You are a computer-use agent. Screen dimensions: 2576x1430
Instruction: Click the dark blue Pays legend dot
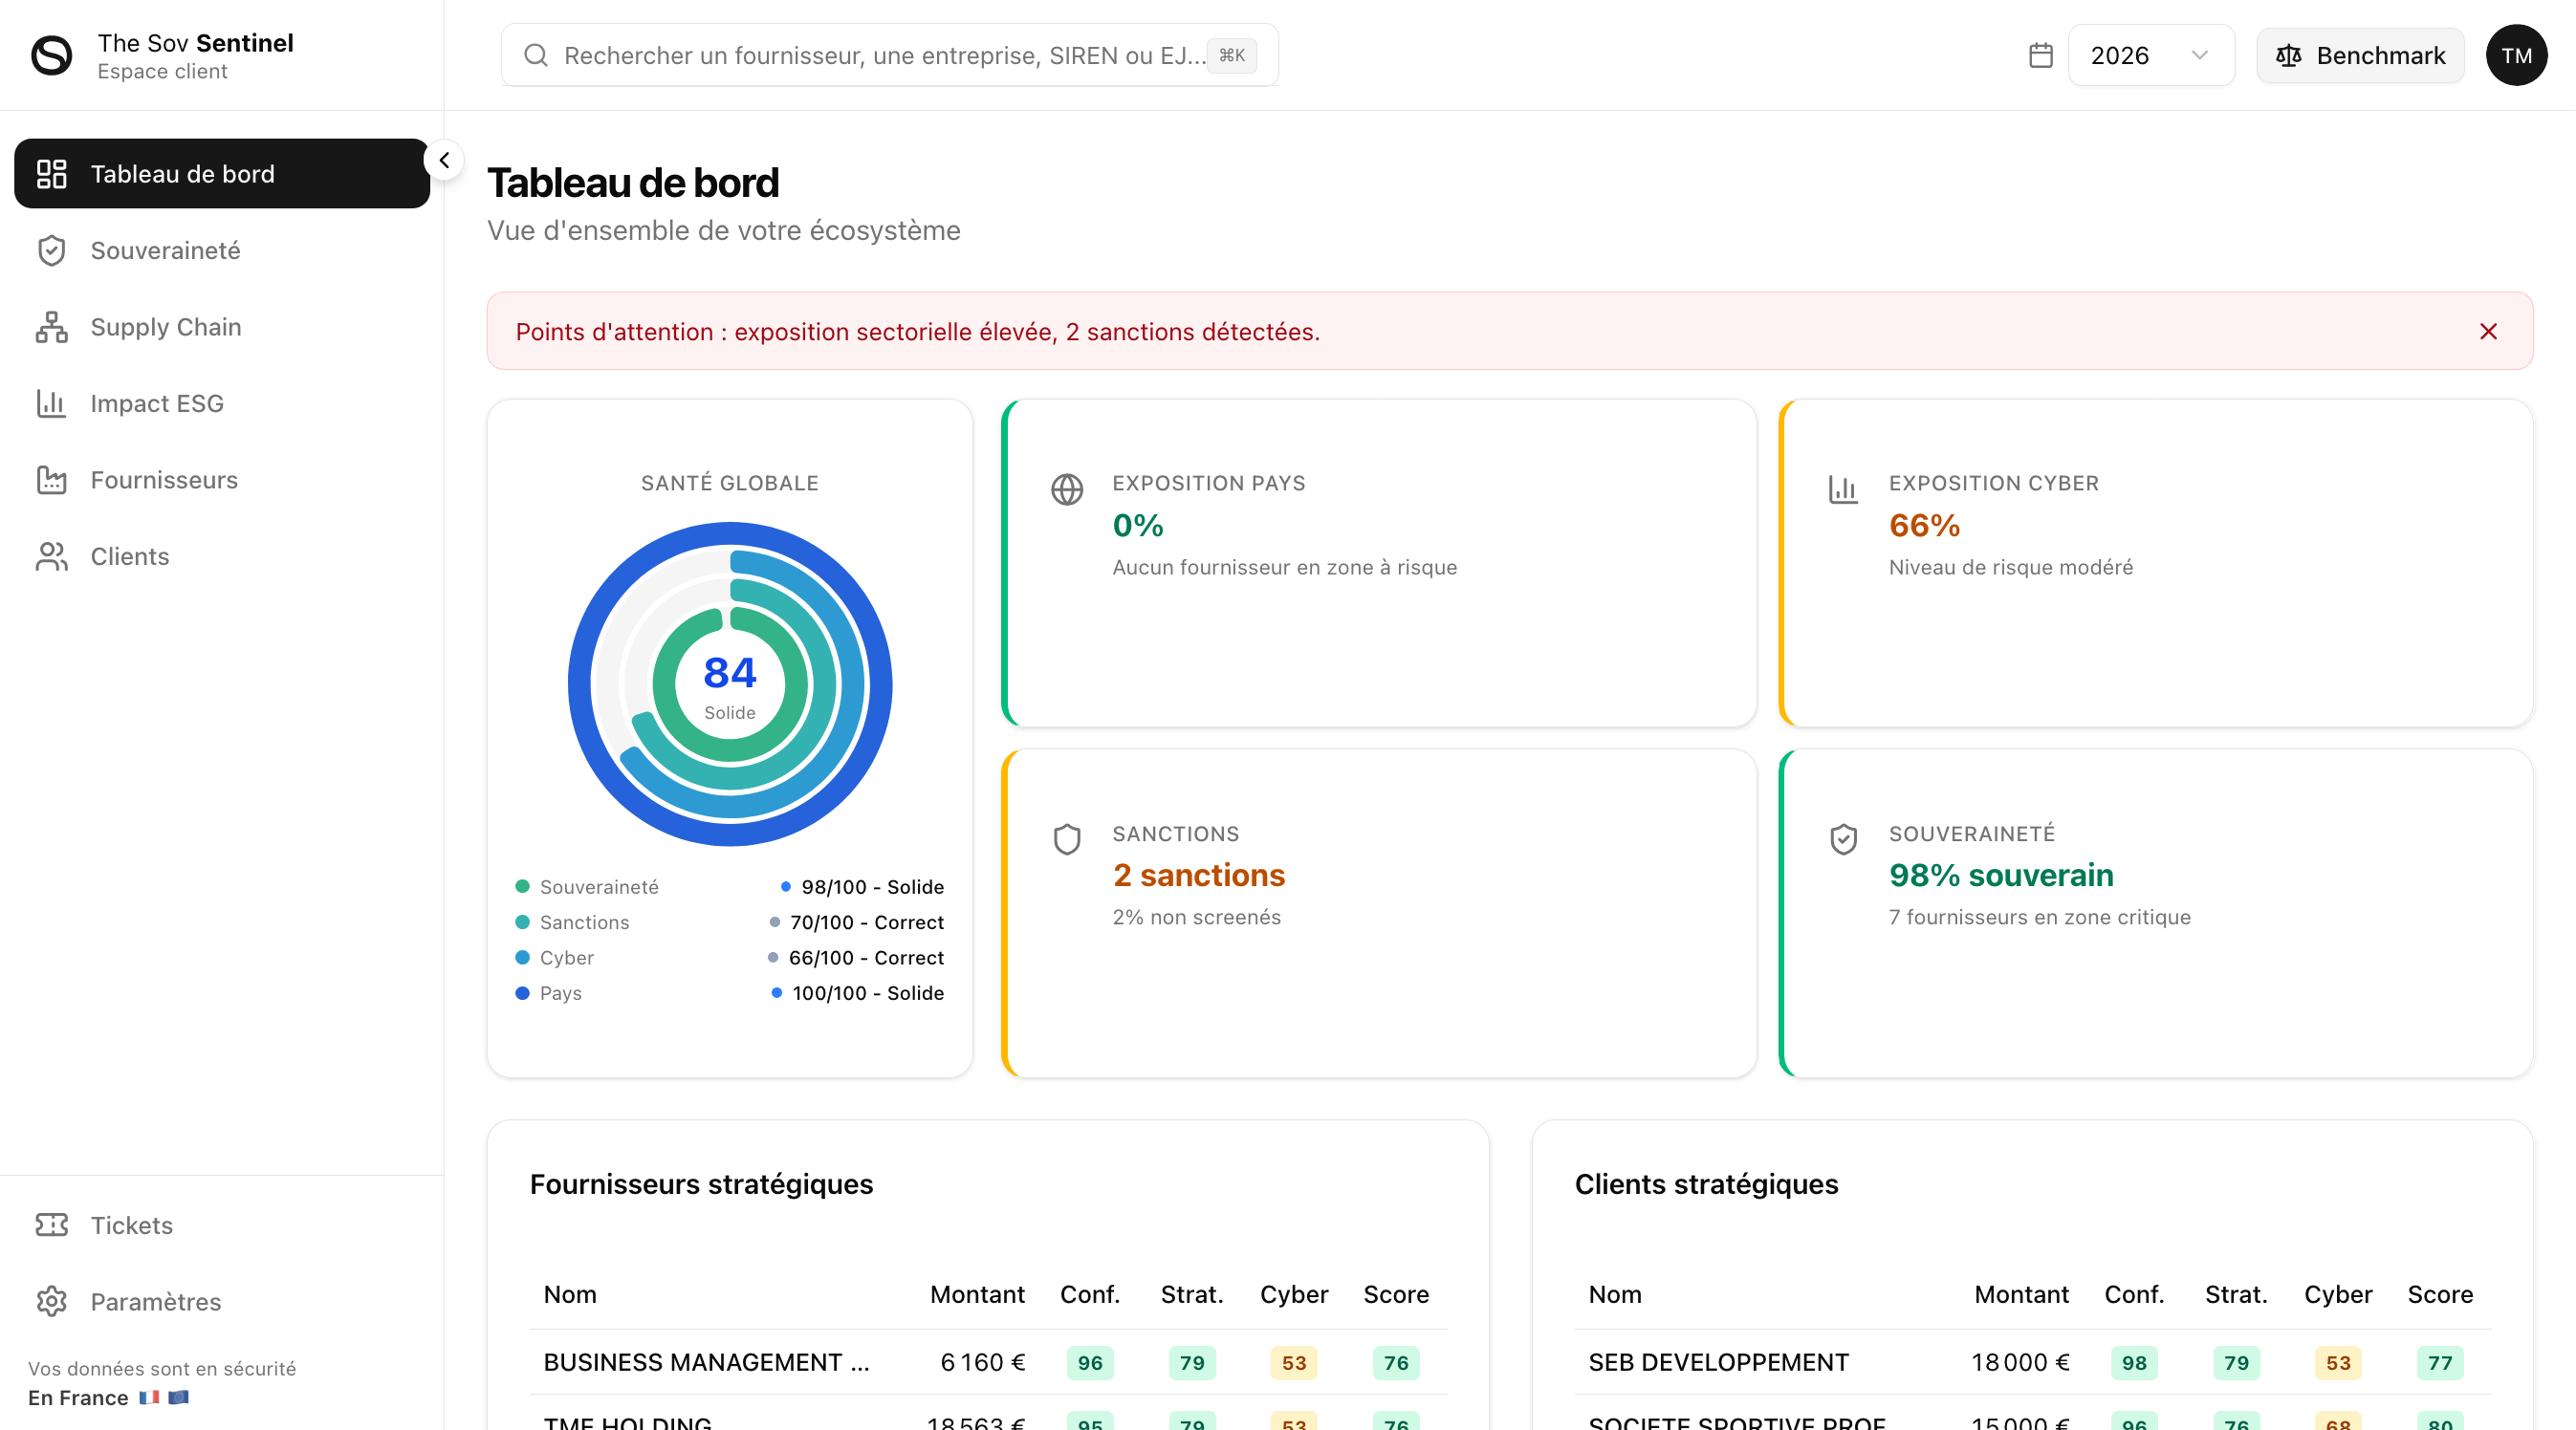522,993
